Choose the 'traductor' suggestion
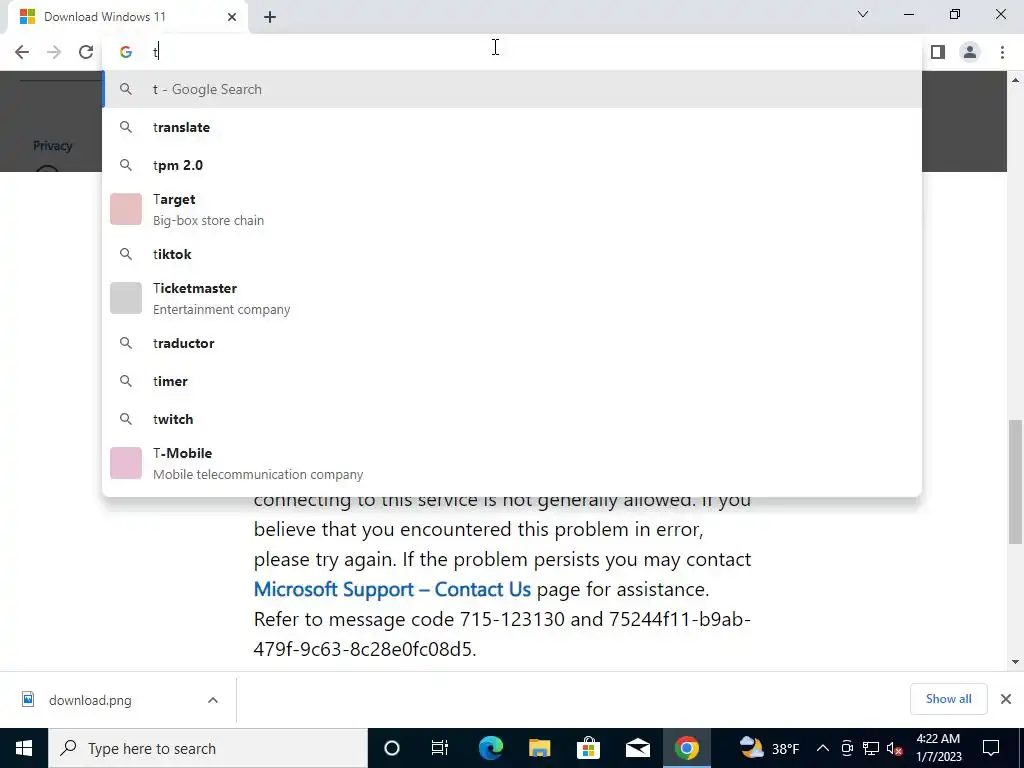Viewport: 1024px width, 768px height. (x=512, y=343)
